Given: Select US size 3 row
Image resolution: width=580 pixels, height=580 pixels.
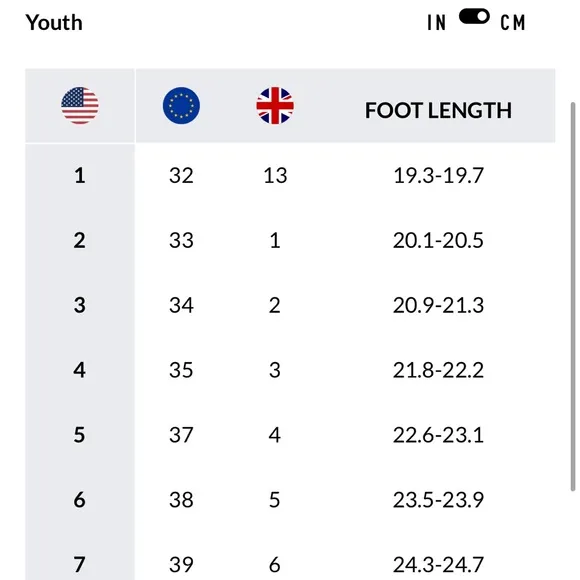Looking at the screenshot, I should (x=290, y=305).
